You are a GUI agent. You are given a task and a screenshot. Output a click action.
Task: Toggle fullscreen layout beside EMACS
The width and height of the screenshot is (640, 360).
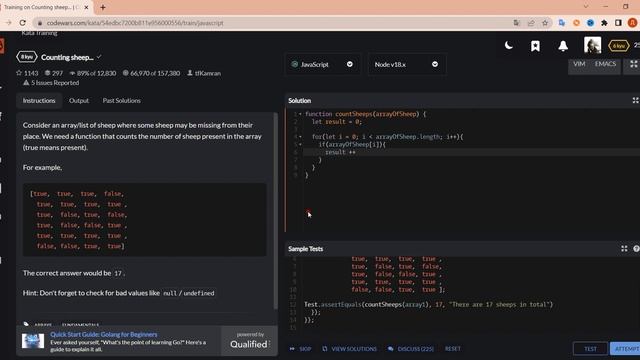pyautogui.click(x=633, y=64)
